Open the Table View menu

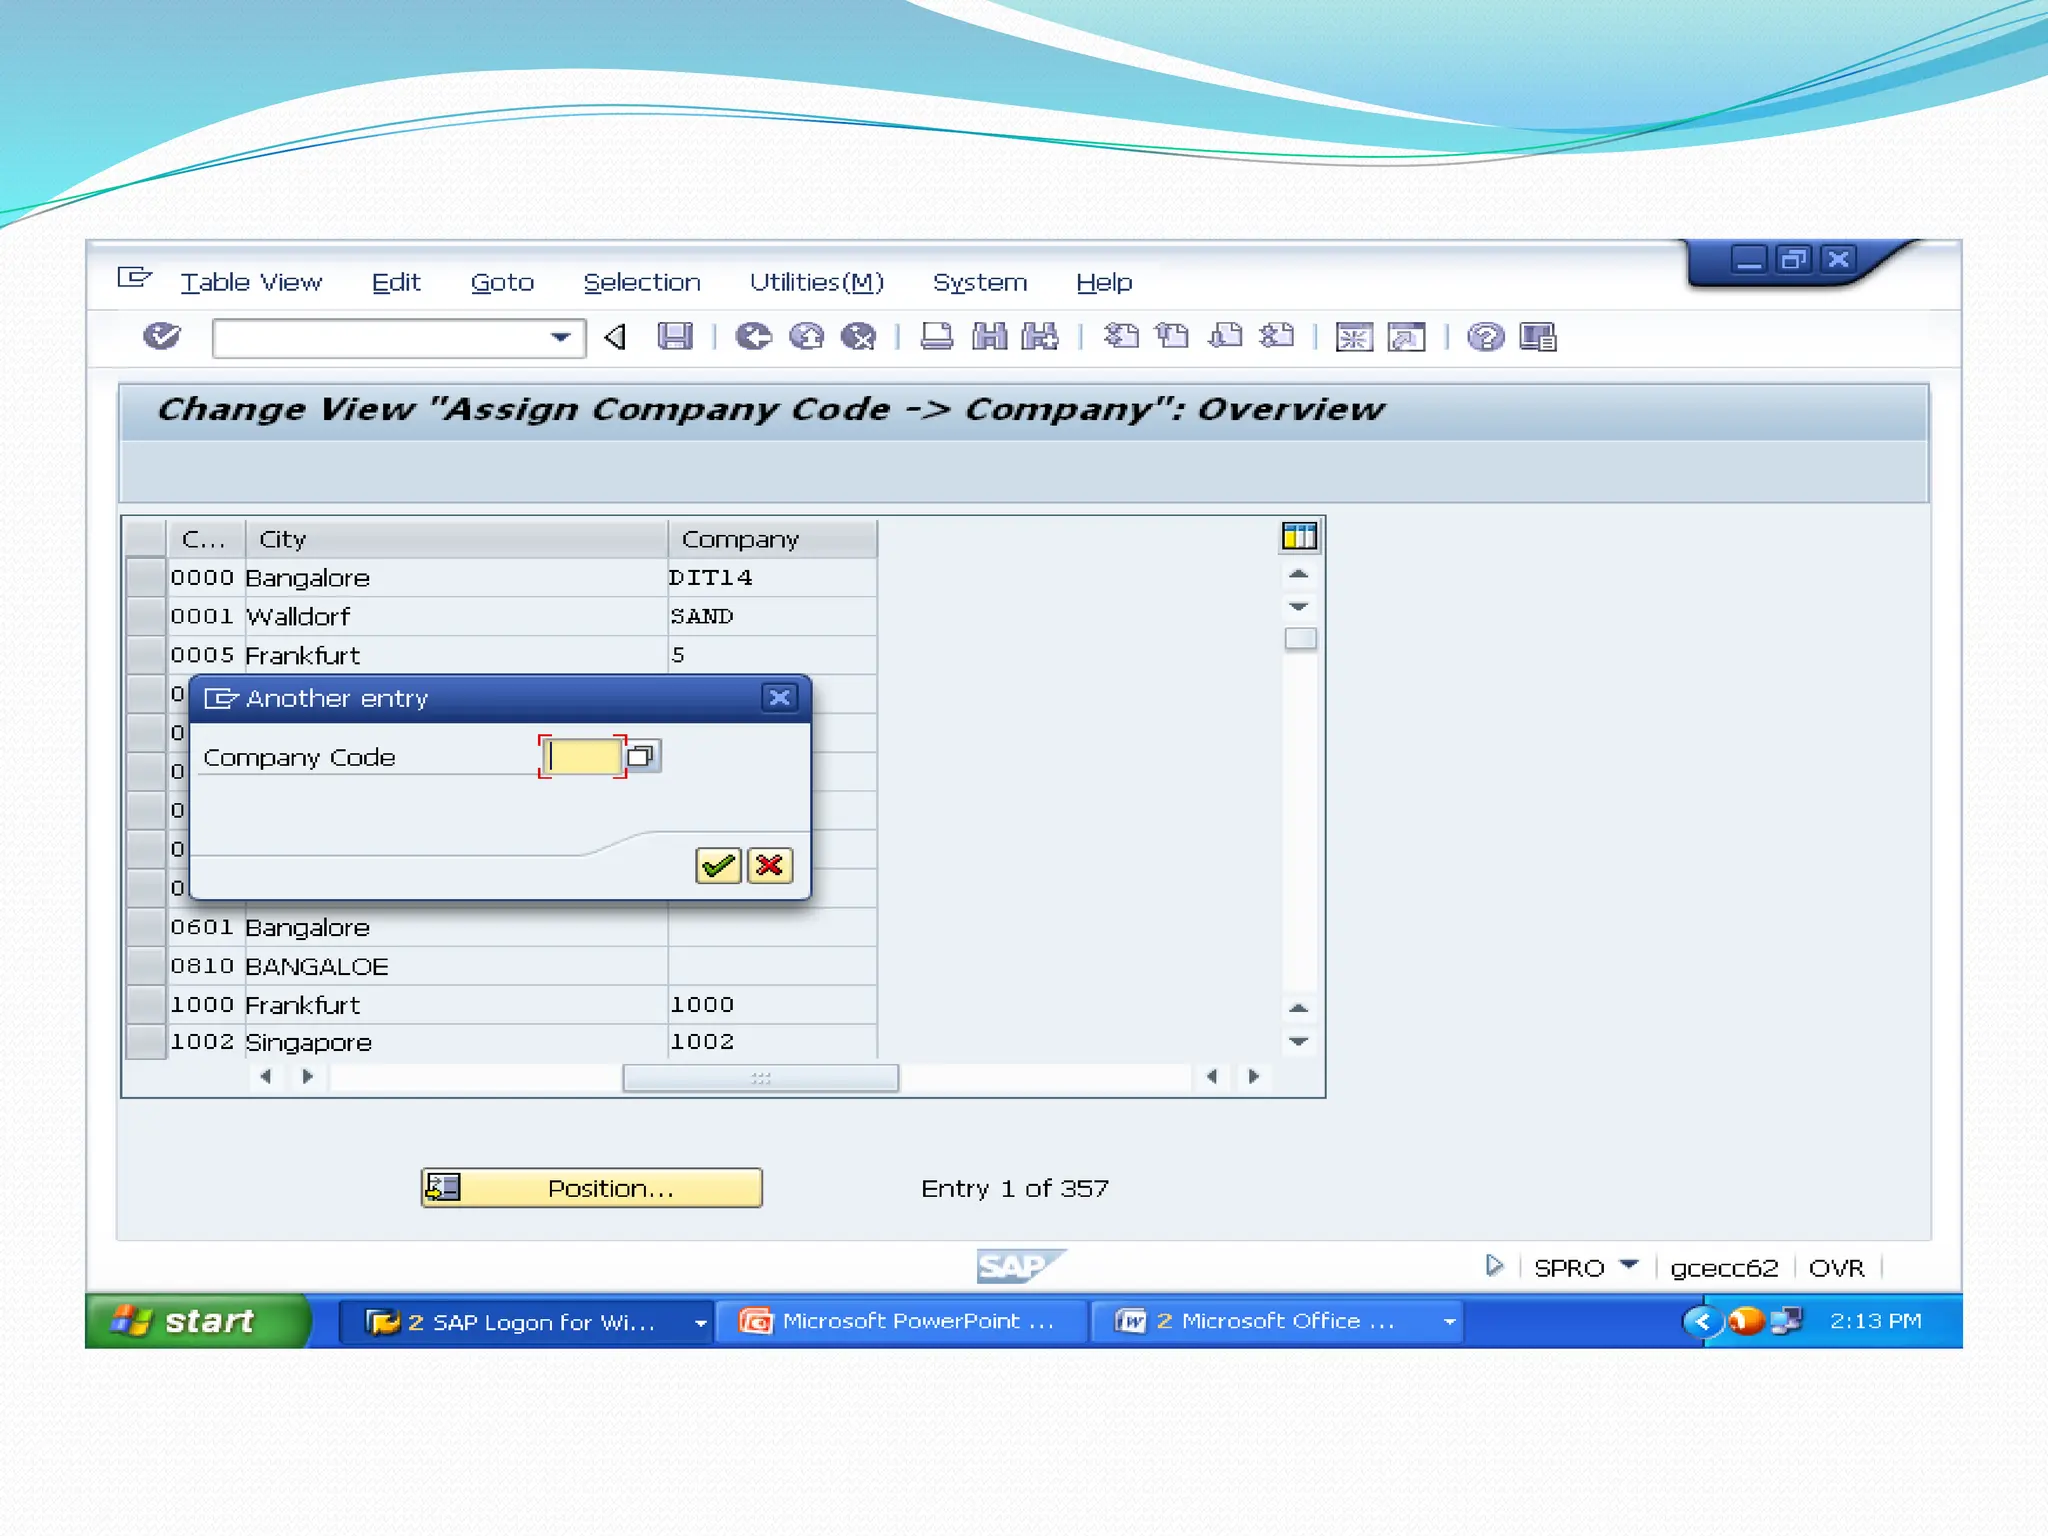[x=251, y=283]
